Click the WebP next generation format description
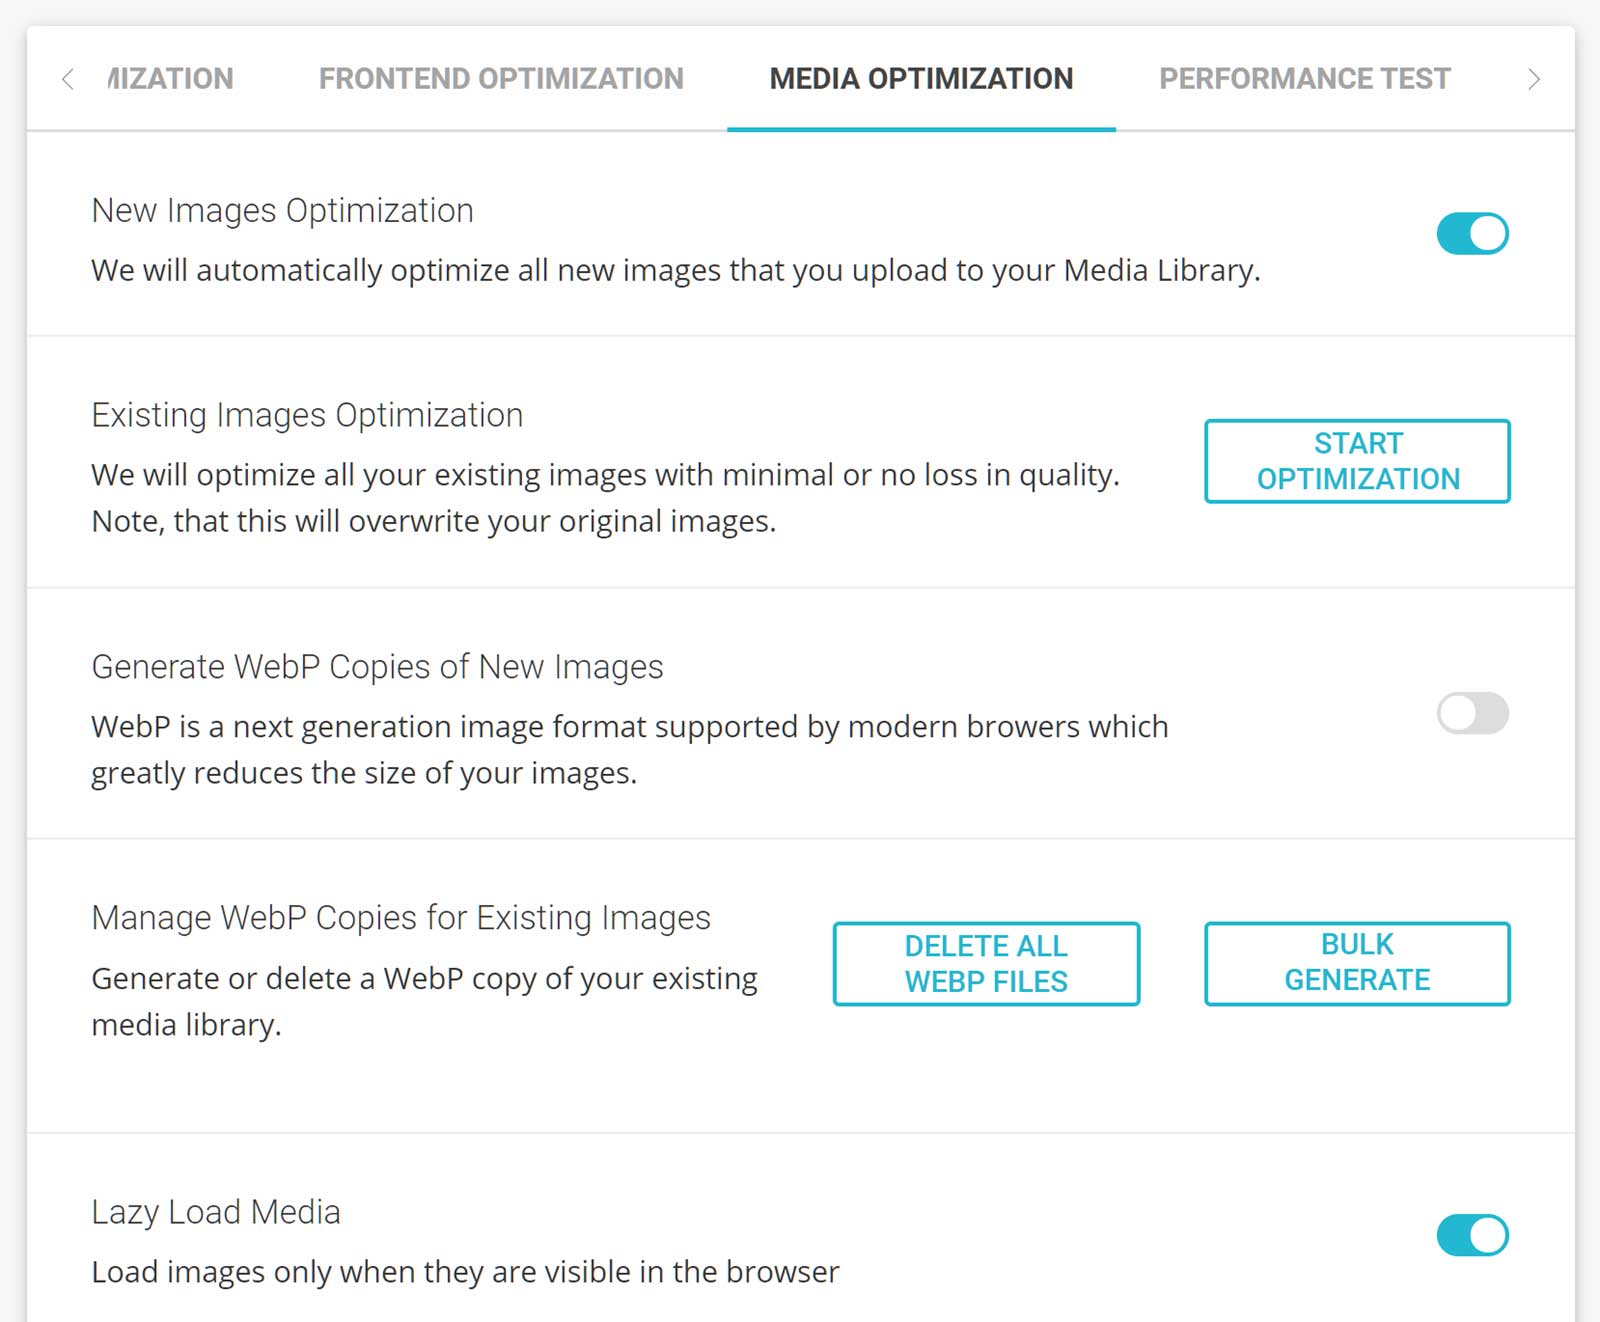Viewport: 1600px width, 1322px height. [x=629, y=749]
